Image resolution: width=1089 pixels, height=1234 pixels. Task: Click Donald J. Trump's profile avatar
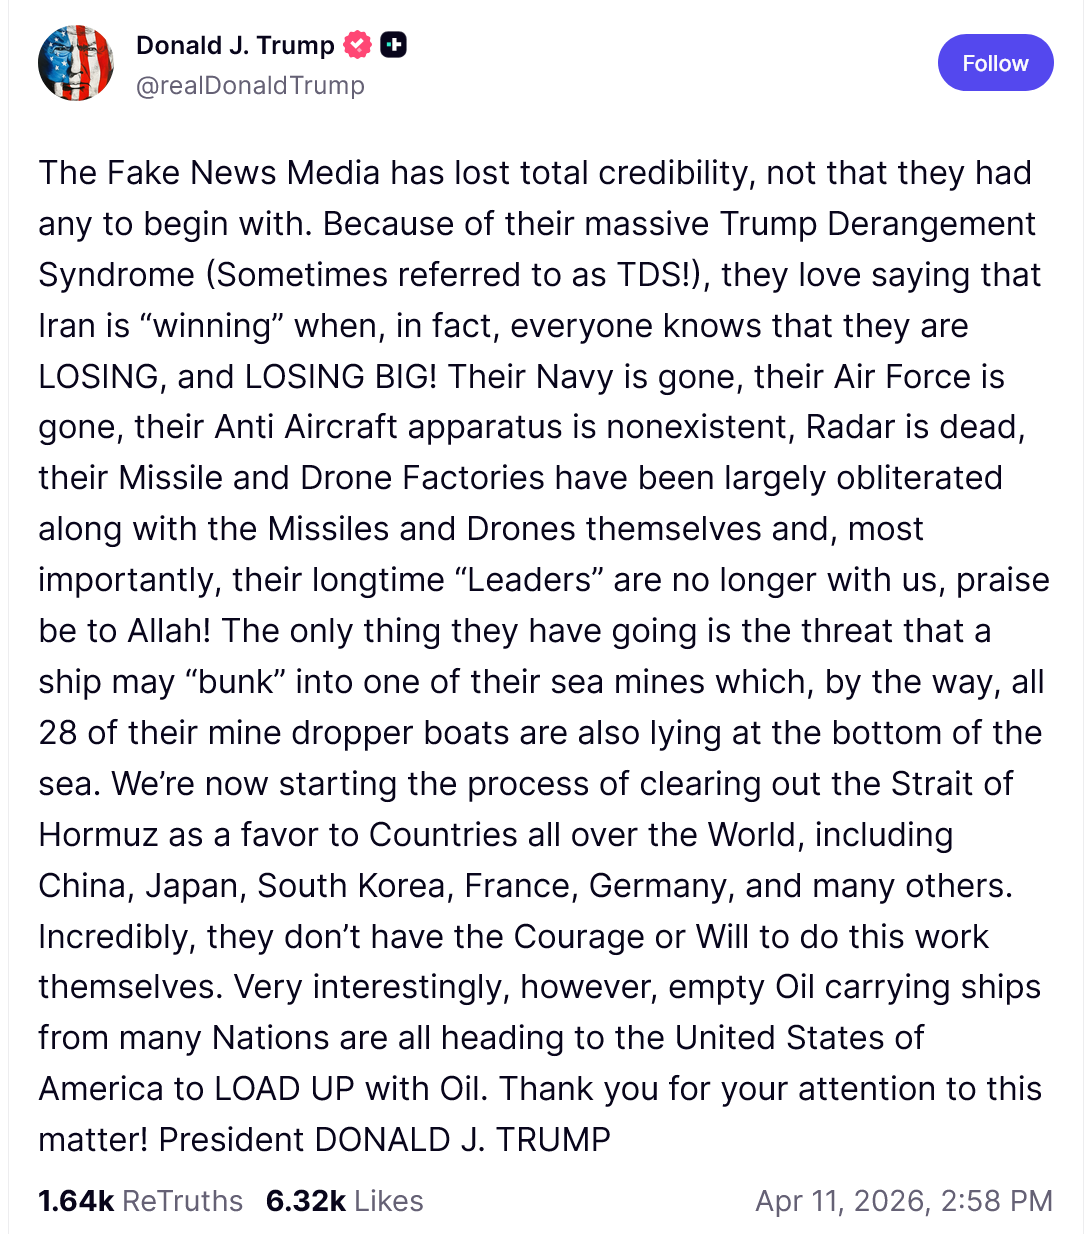pyautogui.click(x=75, y=63)
